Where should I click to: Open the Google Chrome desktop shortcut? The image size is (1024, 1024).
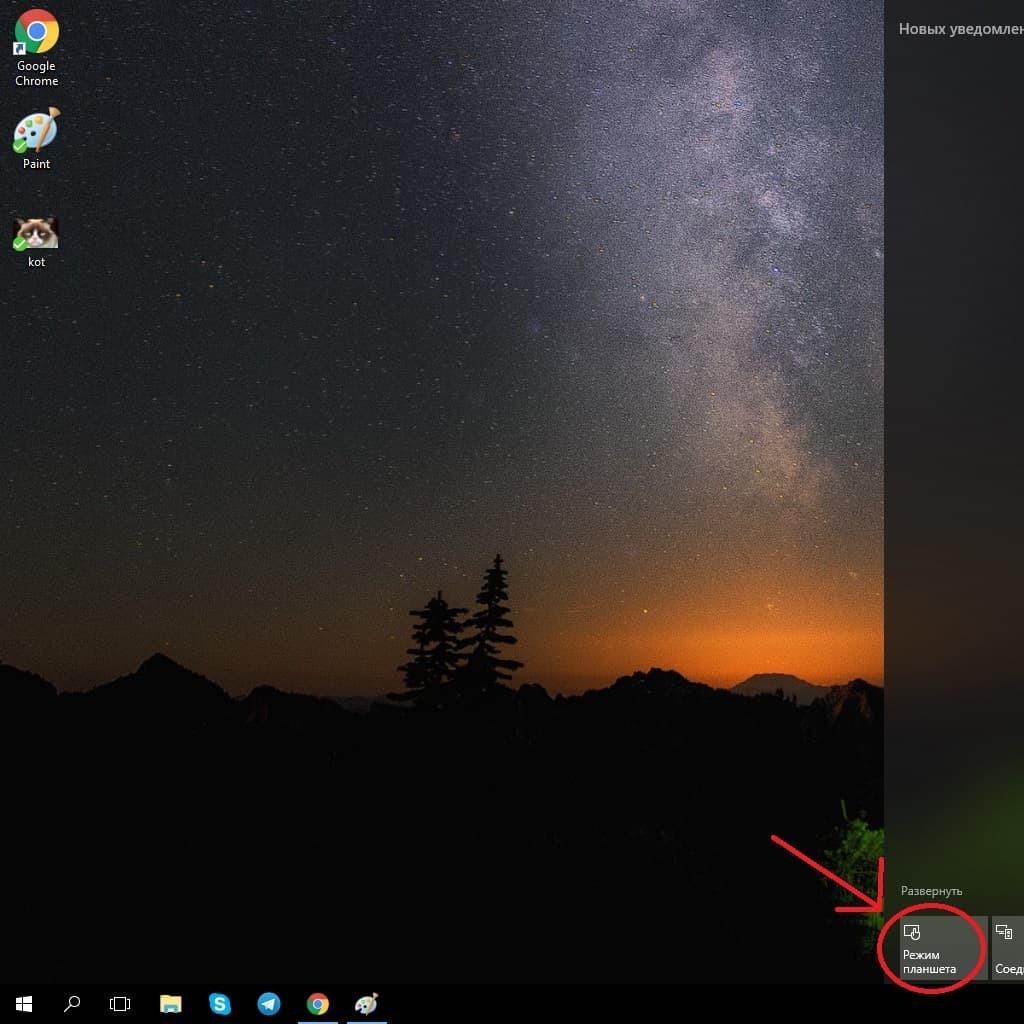pyautogui.click(x=37, y=48)
